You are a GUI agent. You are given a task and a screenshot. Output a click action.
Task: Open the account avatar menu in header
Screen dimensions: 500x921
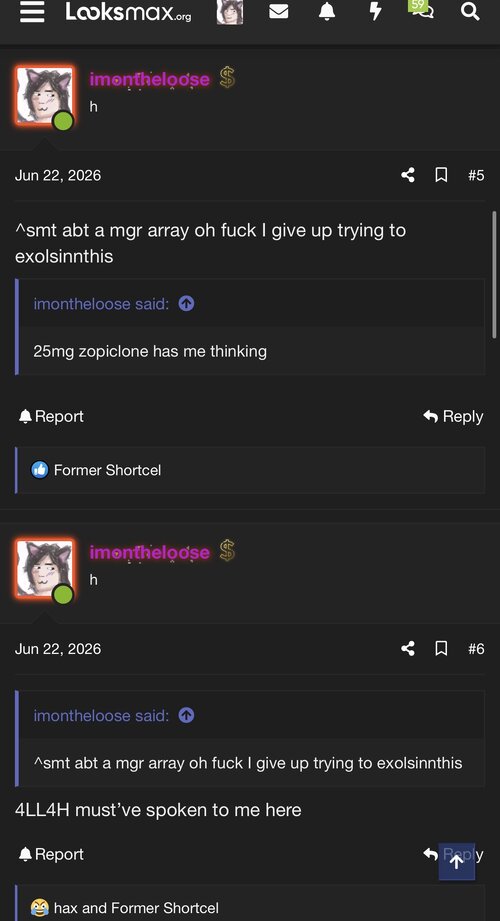pyautogui.click(x=230, y=12)
